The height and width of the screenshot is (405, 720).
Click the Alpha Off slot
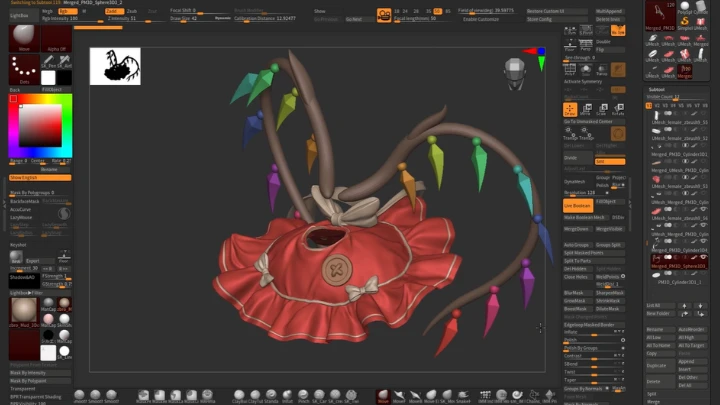(56, 39)
